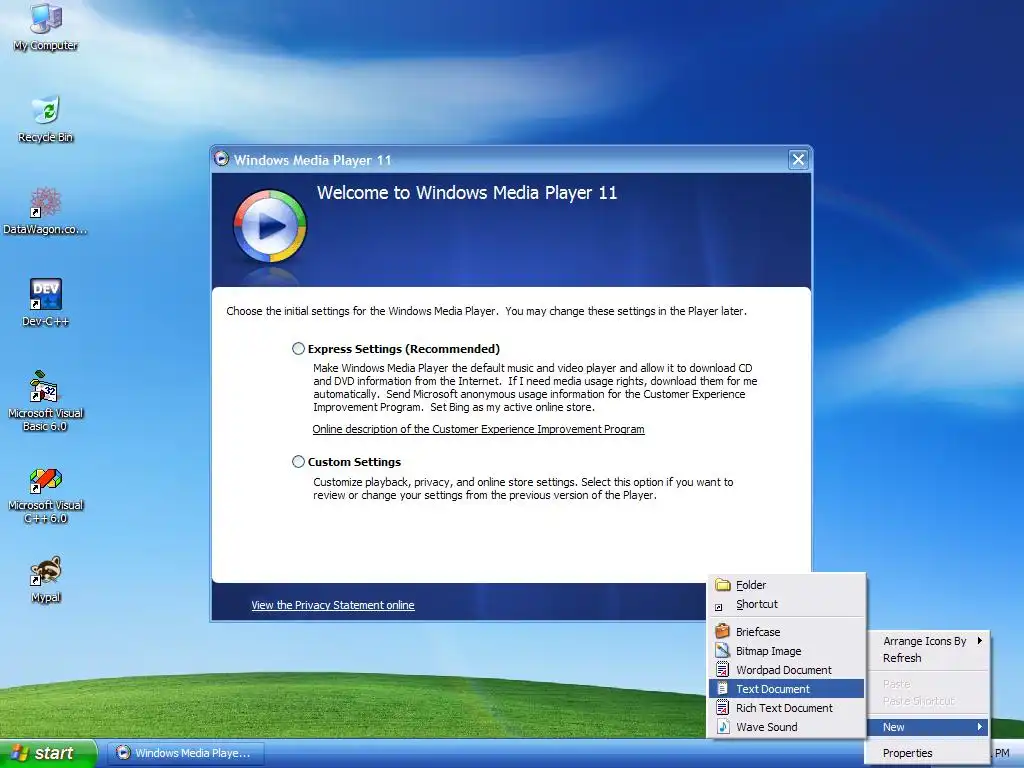Select the Microsoft Visual C++ 6.0 icon
This screenshot has height=768, width=1024.
click(x=45, y=495)
